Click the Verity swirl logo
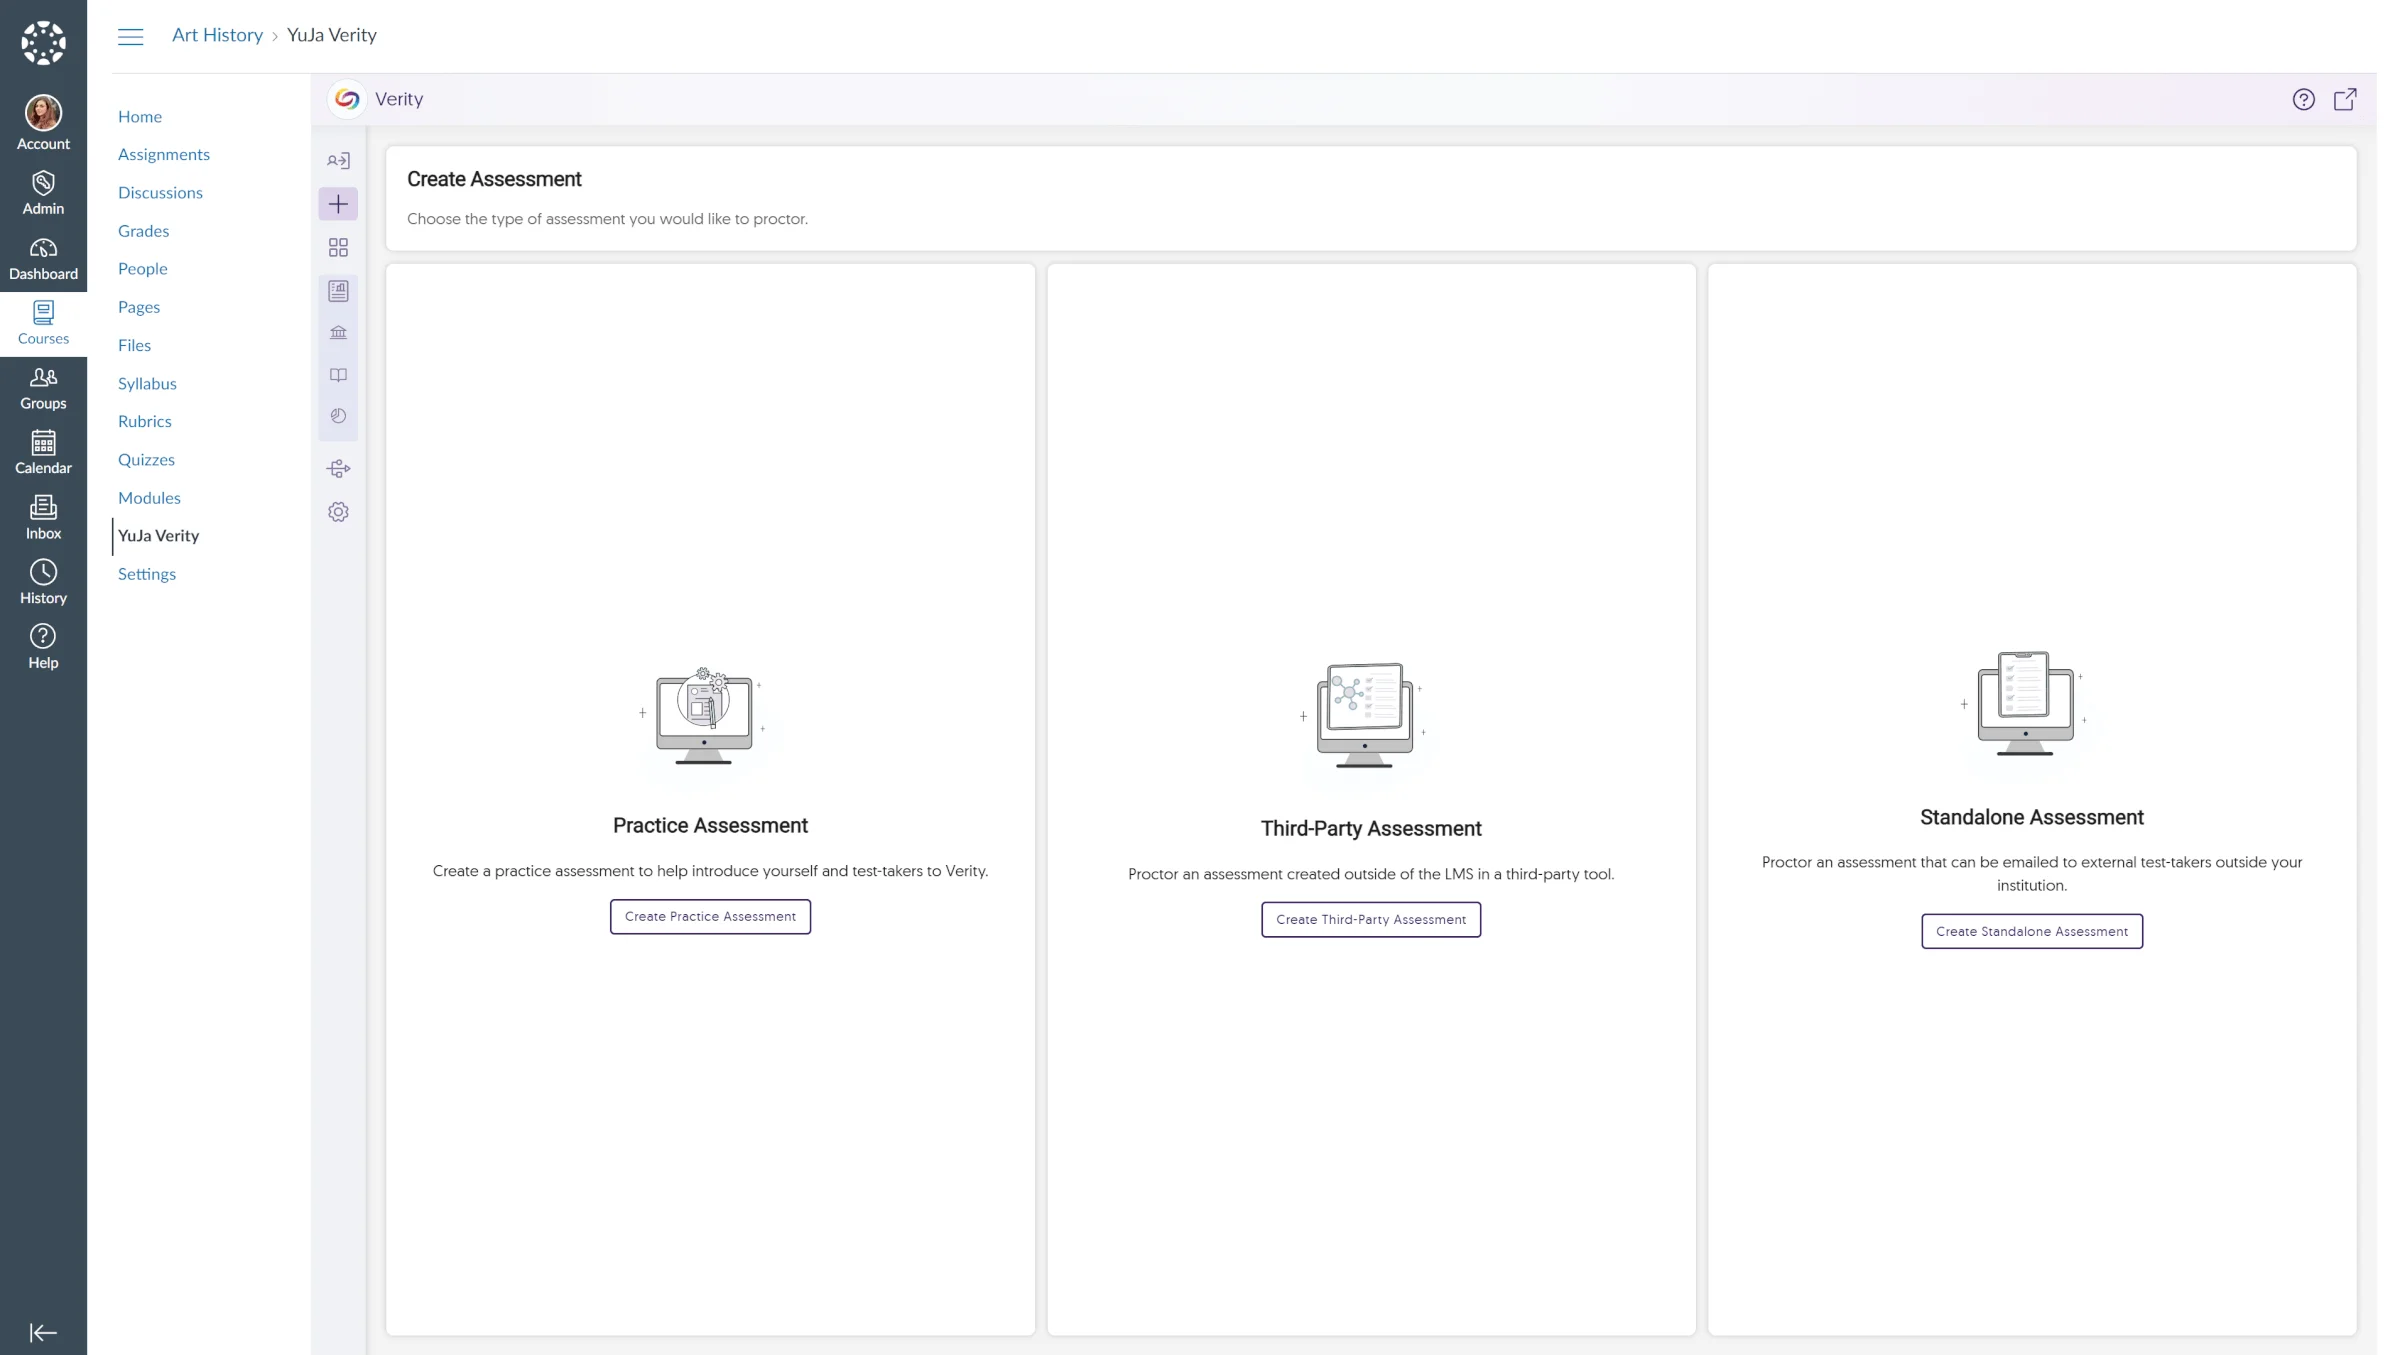The height and width of the screenshot is (1355, 2400). [x=347, y=99]
